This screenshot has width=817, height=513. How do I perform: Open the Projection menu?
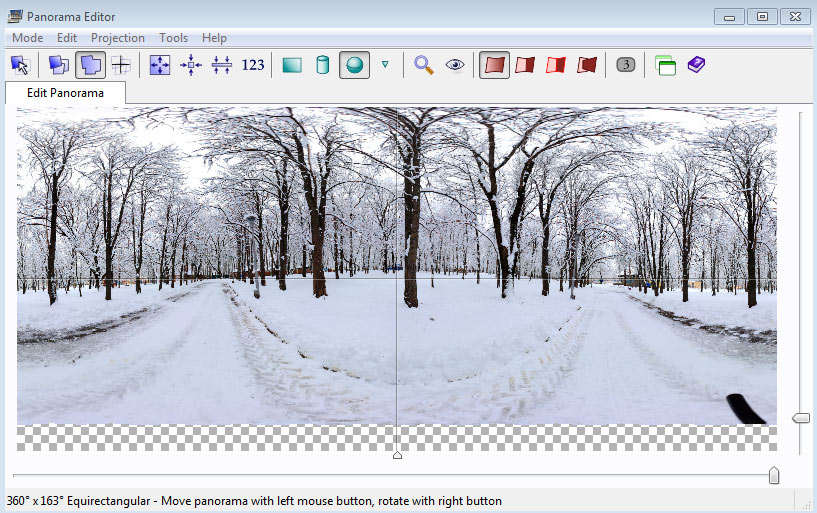click(118, 38)
